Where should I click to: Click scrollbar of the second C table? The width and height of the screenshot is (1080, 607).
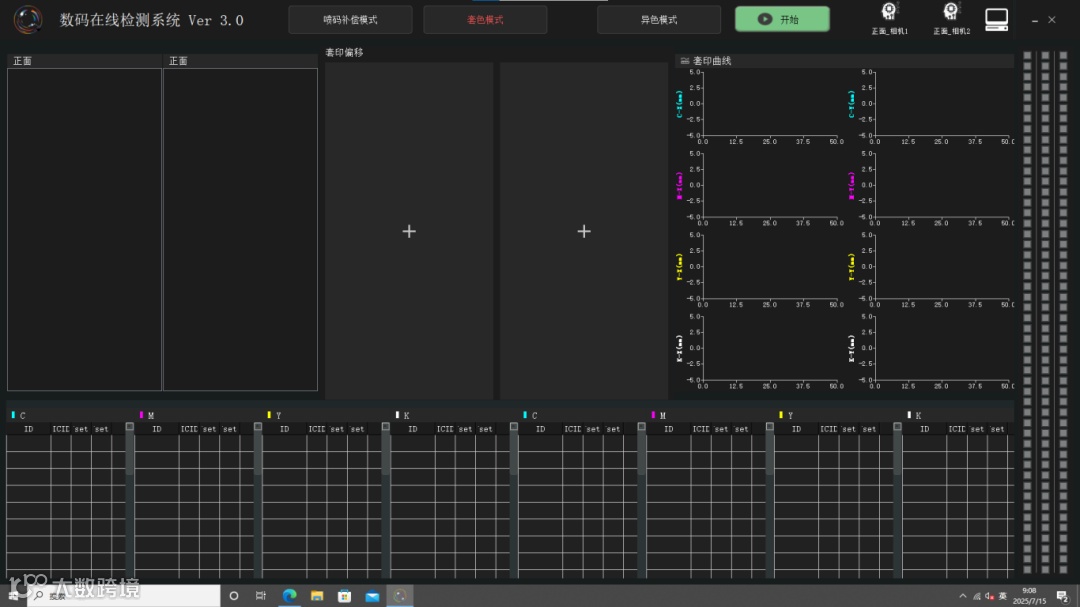point(641,500)
